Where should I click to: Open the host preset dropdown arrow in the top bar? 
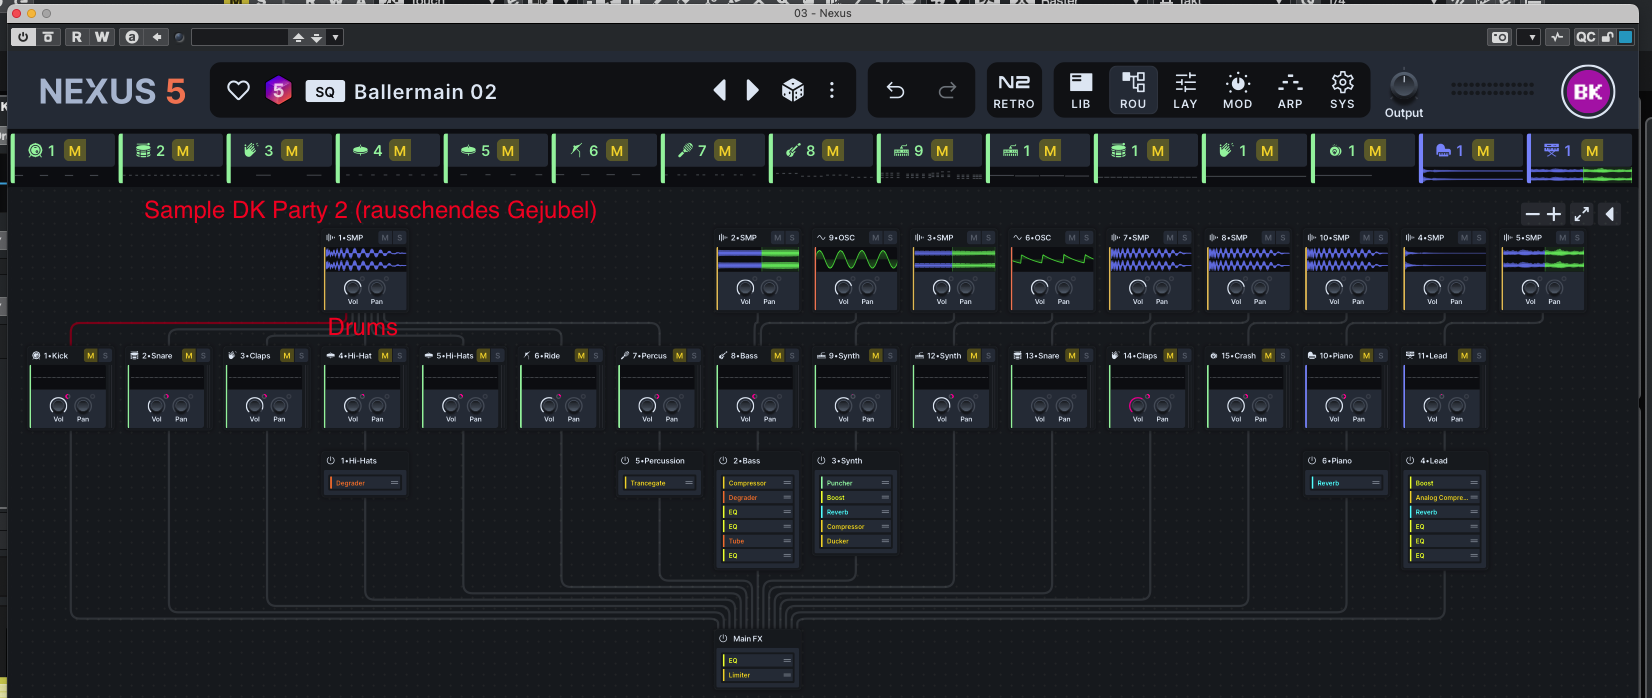[336, 37]
